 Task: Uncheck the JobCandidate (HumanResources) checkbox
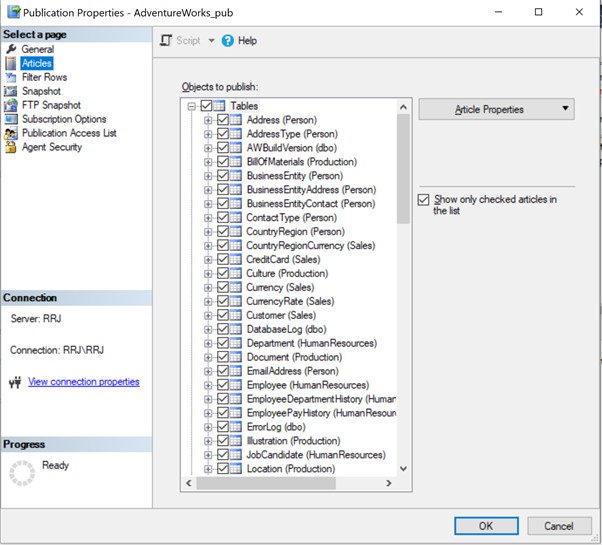(x=223, y=454)
